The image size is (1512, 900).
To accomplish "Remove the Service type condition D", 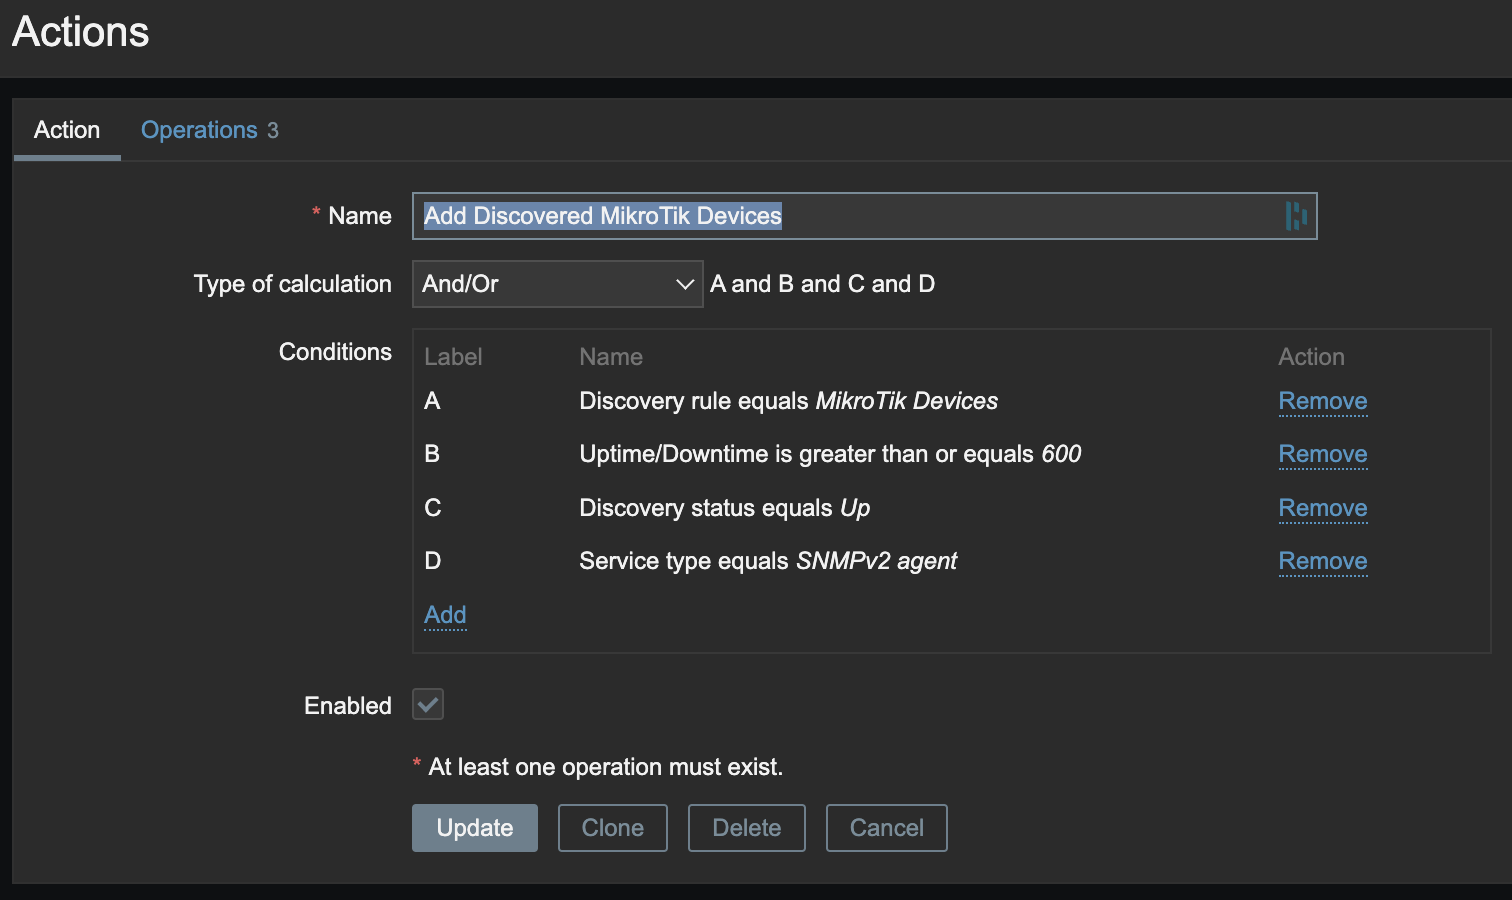I will tap(1322, 561).
